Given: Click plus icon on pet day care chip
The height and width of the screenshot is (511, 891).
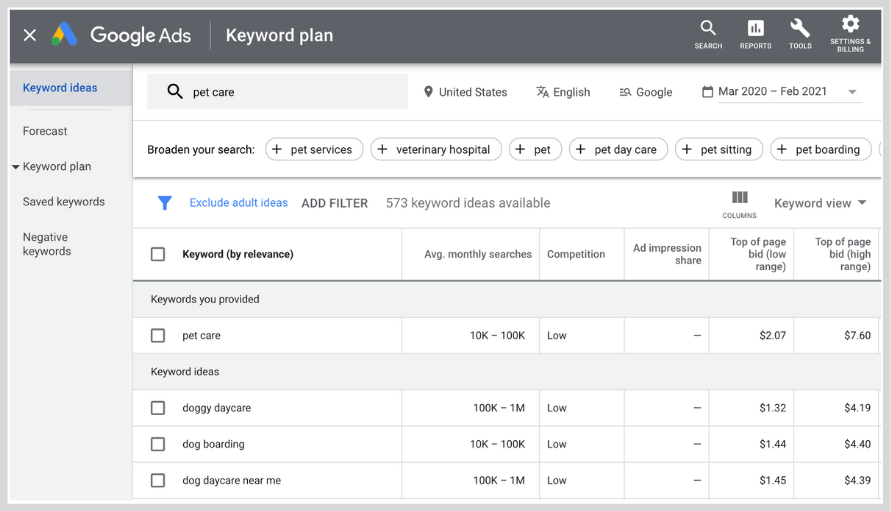Looking at the screenshot, I should (580, 149).
